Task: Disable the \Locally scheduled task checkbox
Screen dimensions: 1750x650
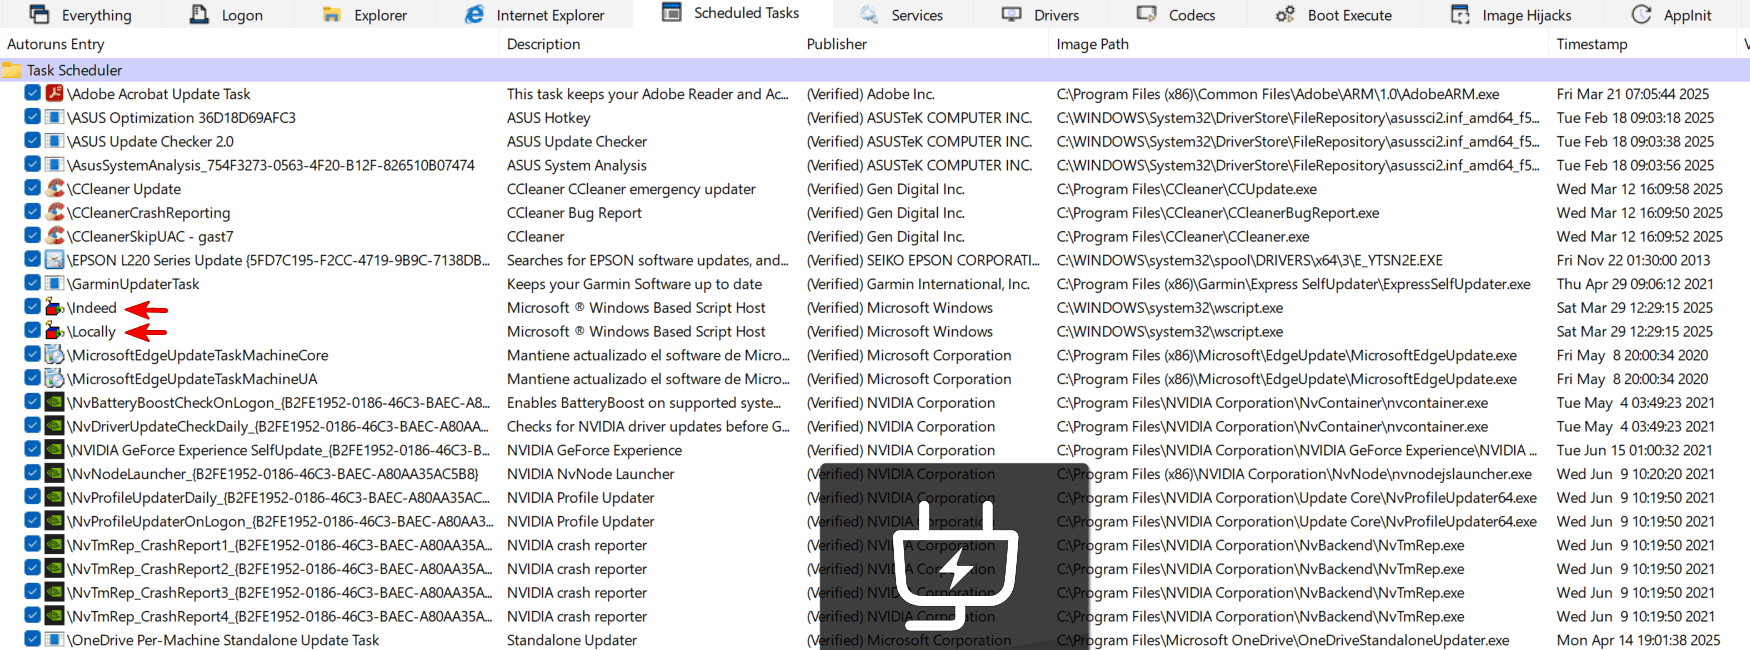Action: (32, 331)
